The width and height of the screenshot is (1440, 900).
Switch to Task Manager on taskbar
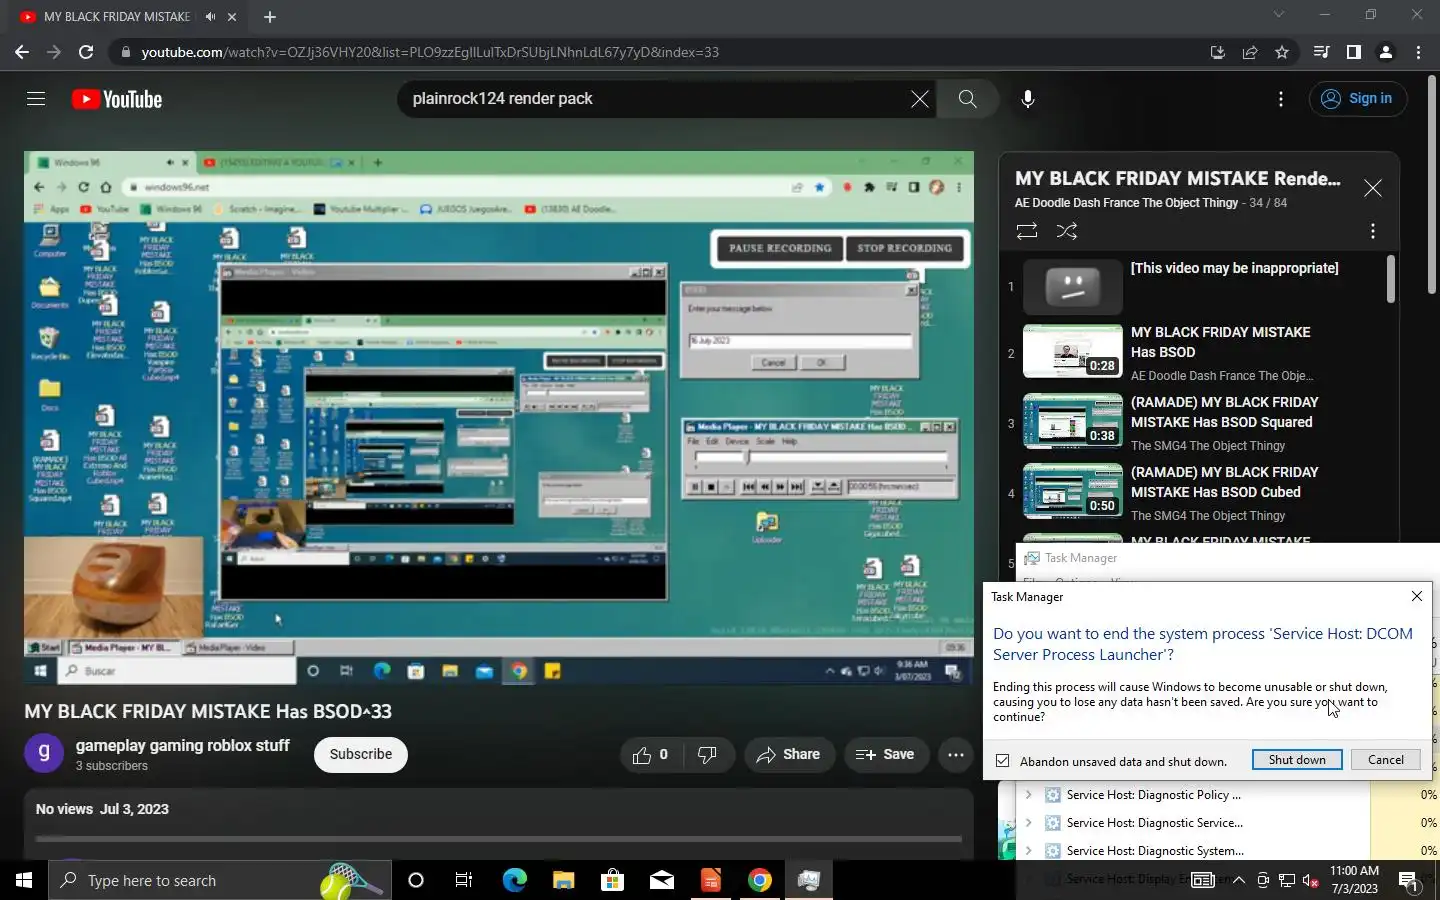pos(809,880)
